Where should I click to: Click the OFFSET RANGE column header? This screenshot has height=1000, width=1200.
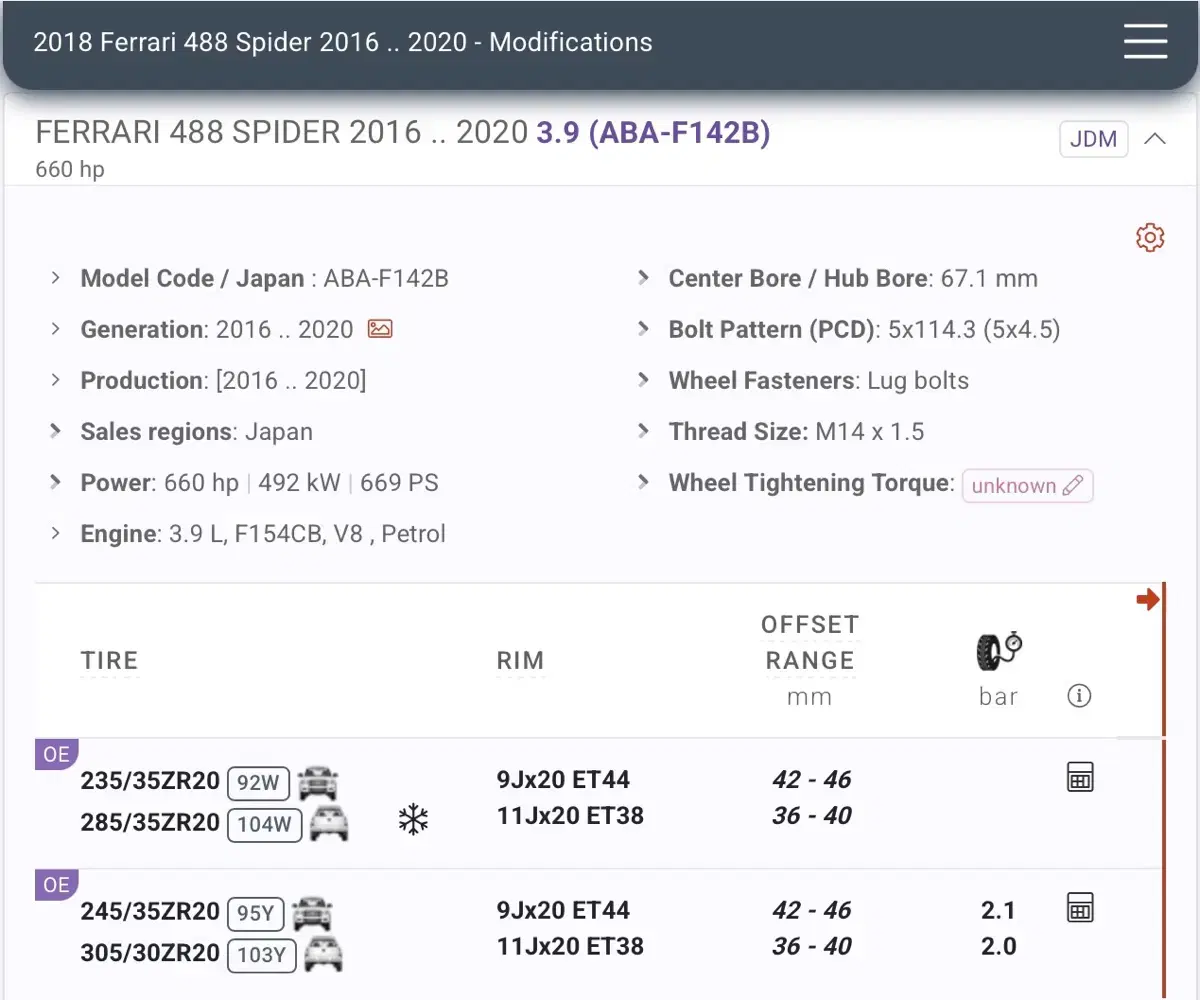point(810,642)
